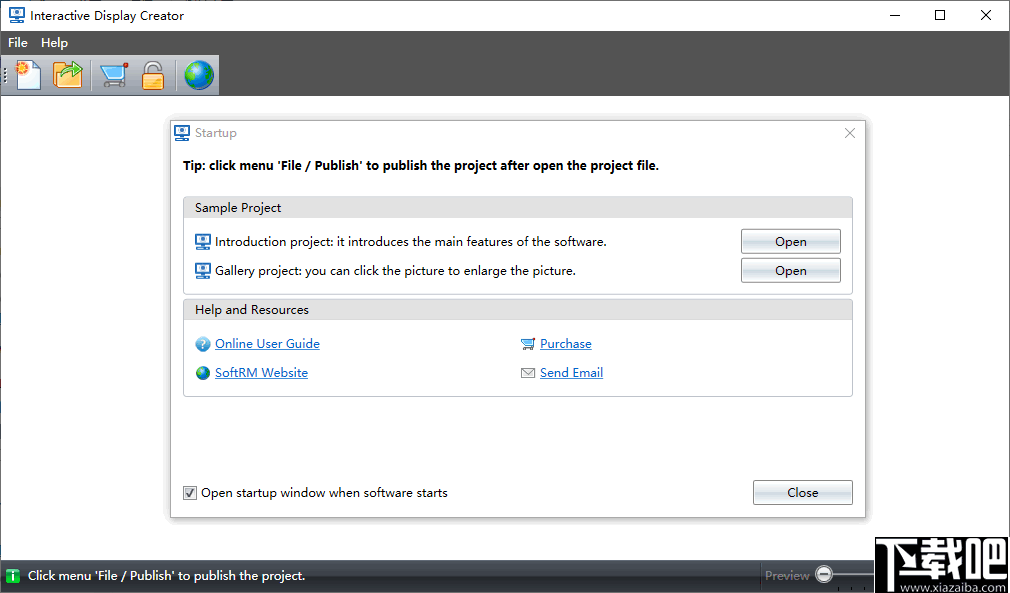This screenshot has width=1010, height=593.
Task: Open the Help menu
Action: [55, 43]
